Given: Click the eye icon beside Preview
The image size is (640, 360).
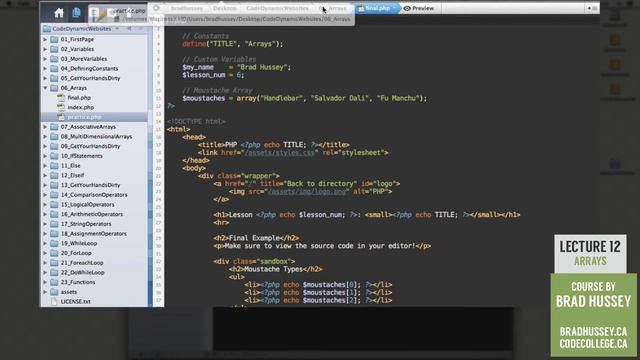Looking at the screenshot, I should (x=407, y=8).
